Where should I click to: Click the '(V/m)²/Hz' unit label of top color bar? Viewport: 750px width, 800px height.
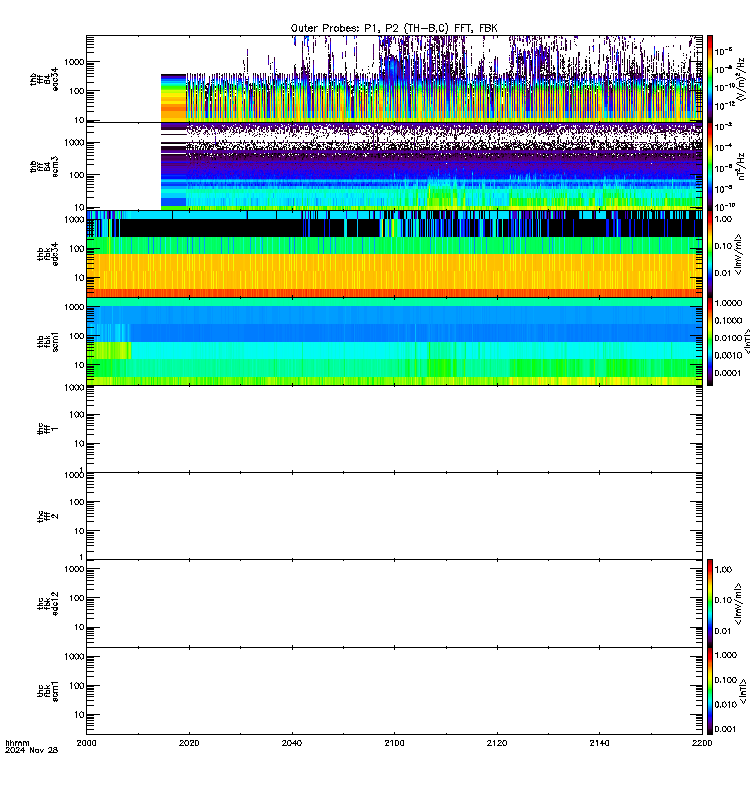(x=741, y=78)
